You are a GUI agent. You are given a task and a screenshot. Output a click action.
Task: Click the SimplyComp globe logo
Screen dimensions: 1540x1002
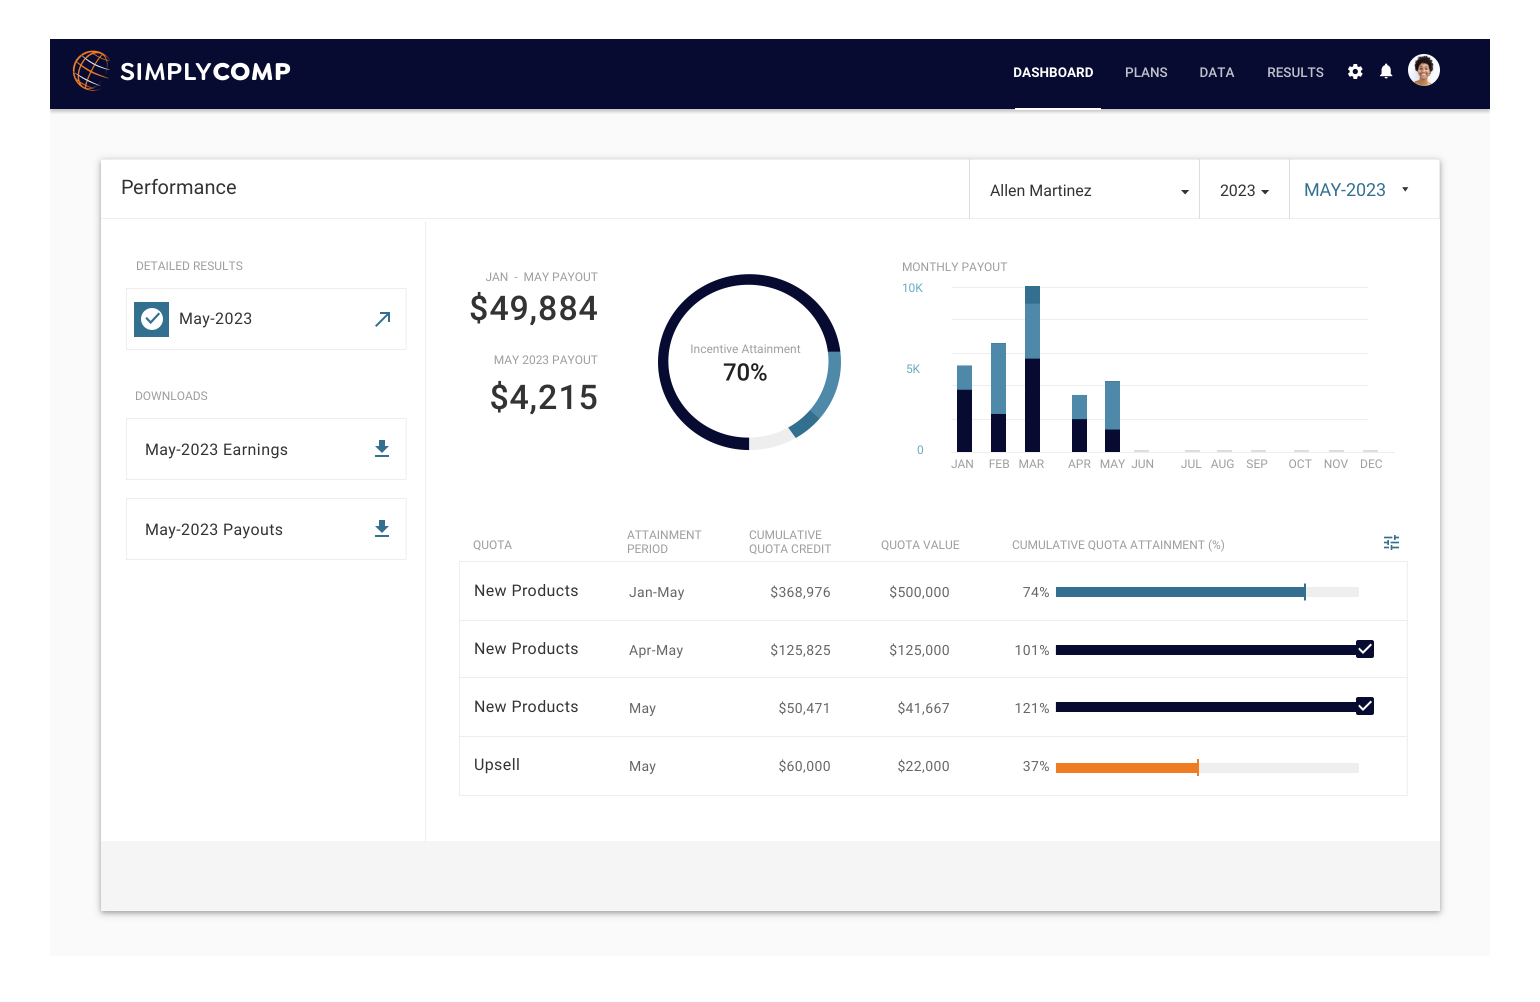click(x=91, y=71)
